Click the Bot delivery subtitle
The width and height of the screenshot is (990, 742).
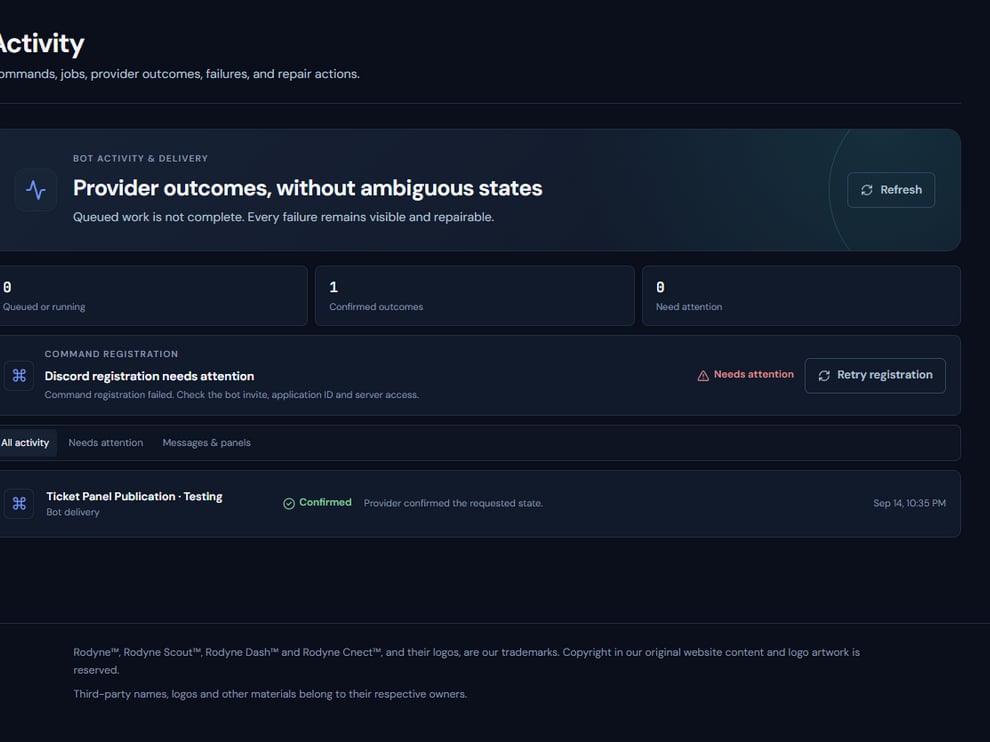point(73,512)
